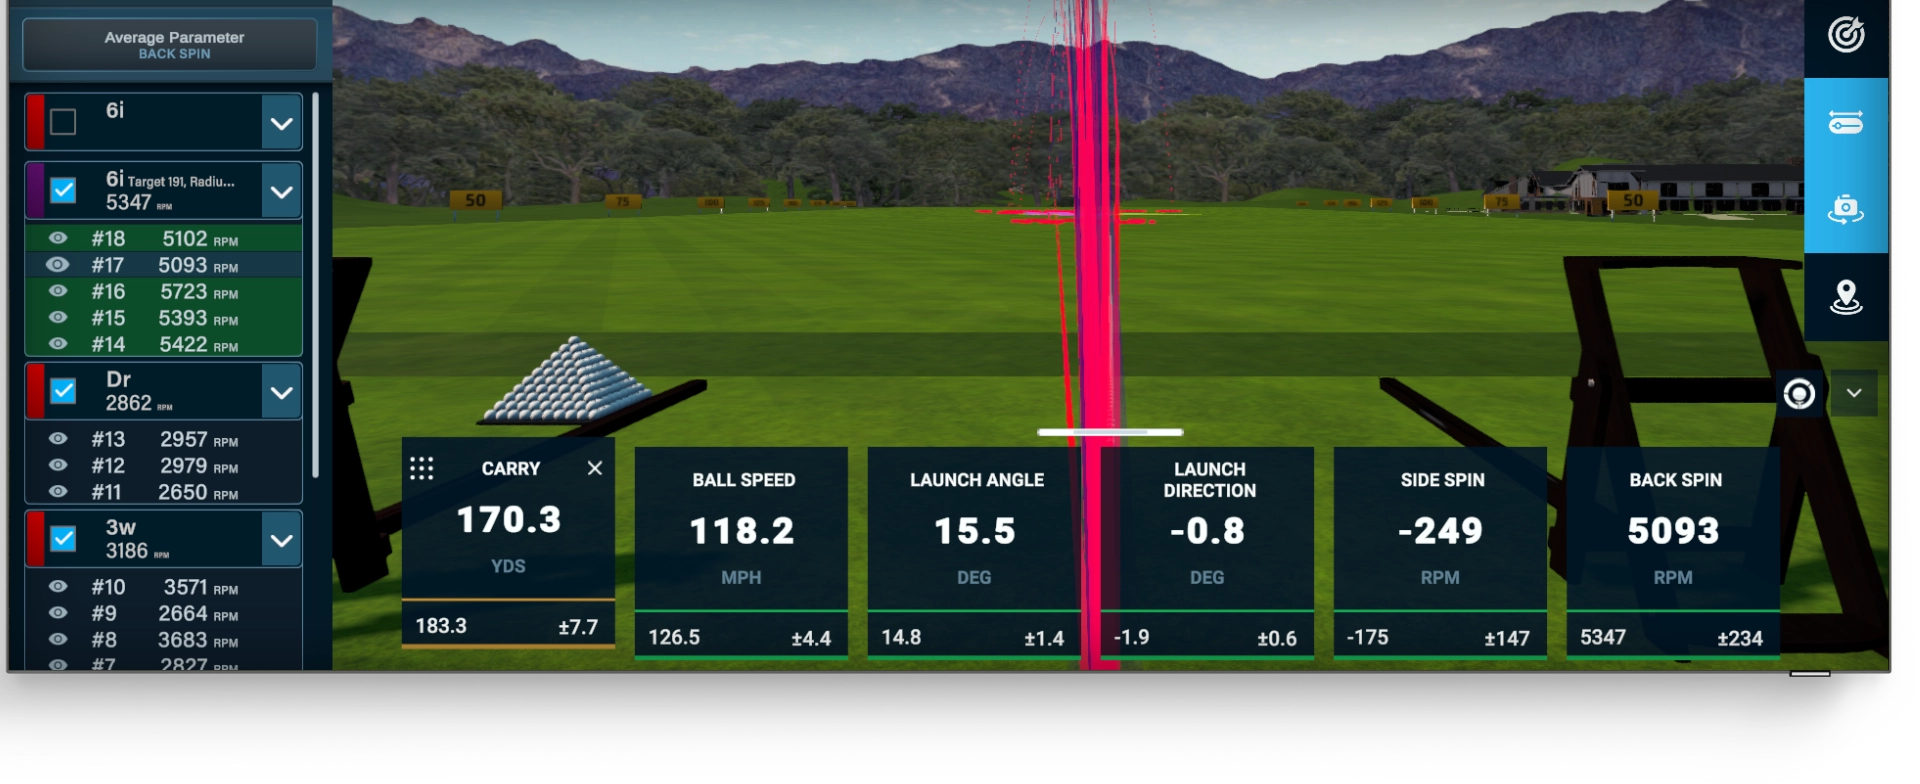Expand the dropdown arrow beside view icon

[1854, 393]
